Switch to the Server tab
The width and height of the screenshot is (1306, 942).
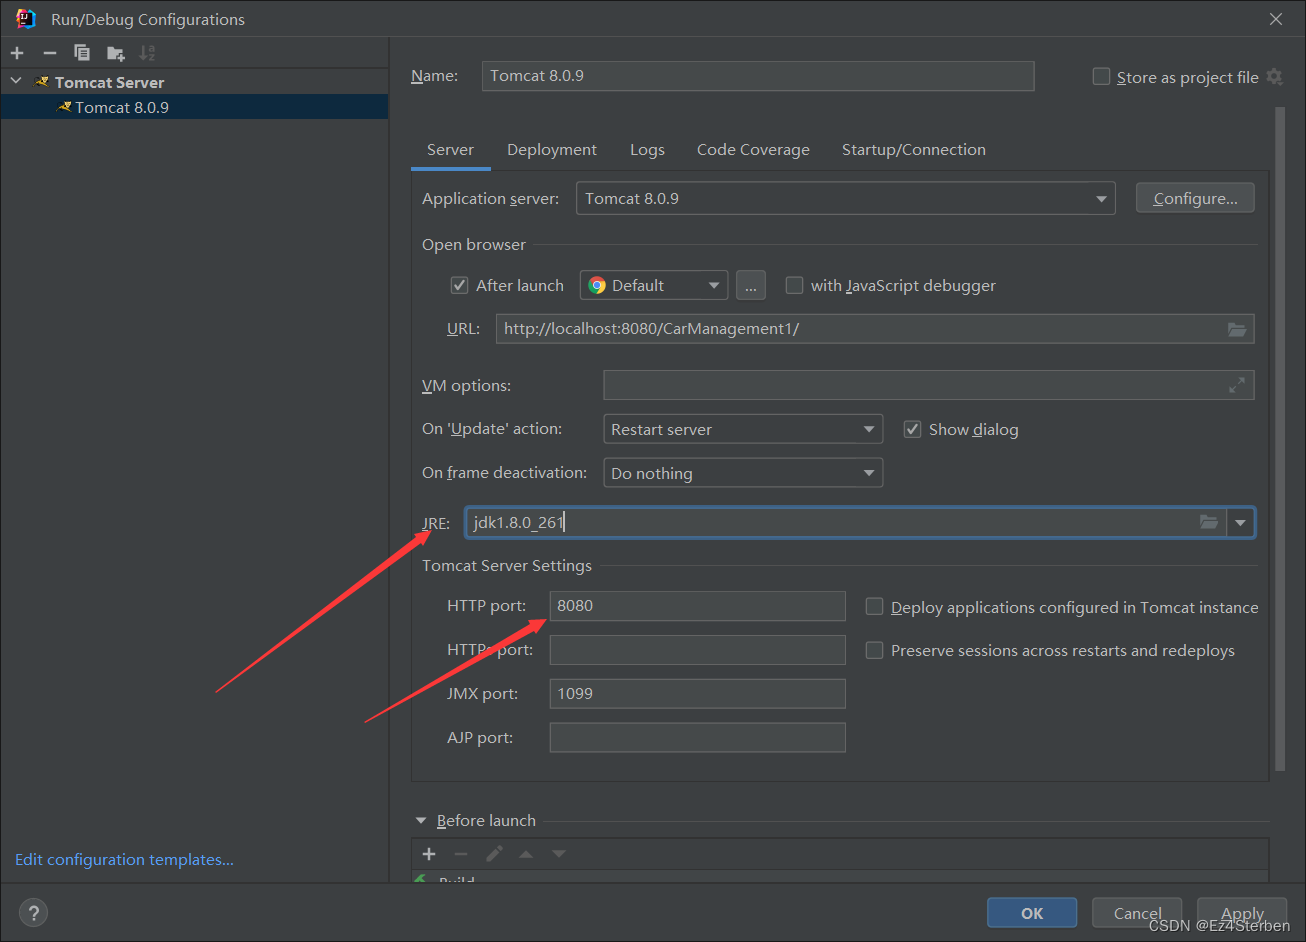coord(450,150)
